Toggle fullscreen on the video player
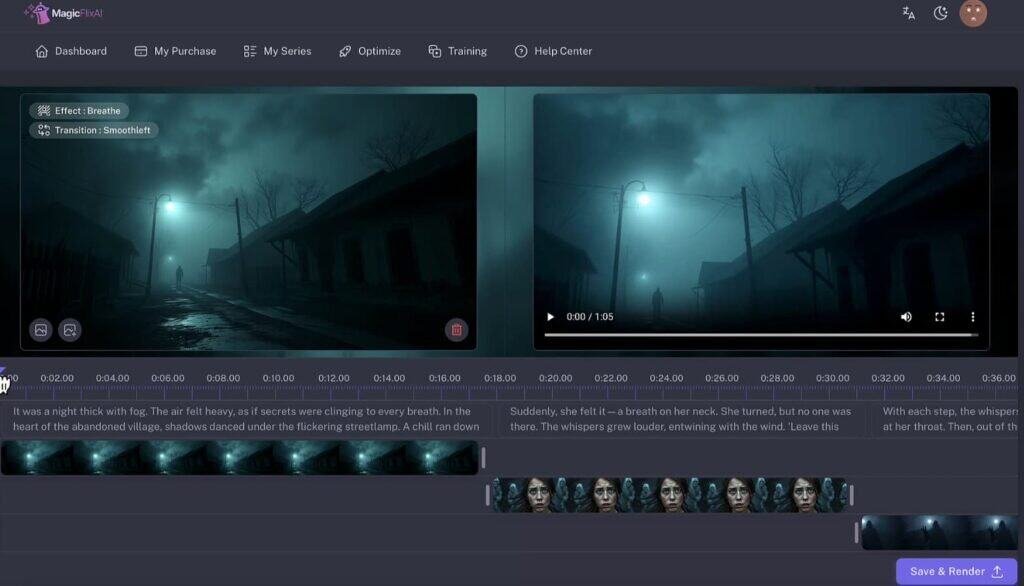The image size is (1024, 586). coord(939,316)
